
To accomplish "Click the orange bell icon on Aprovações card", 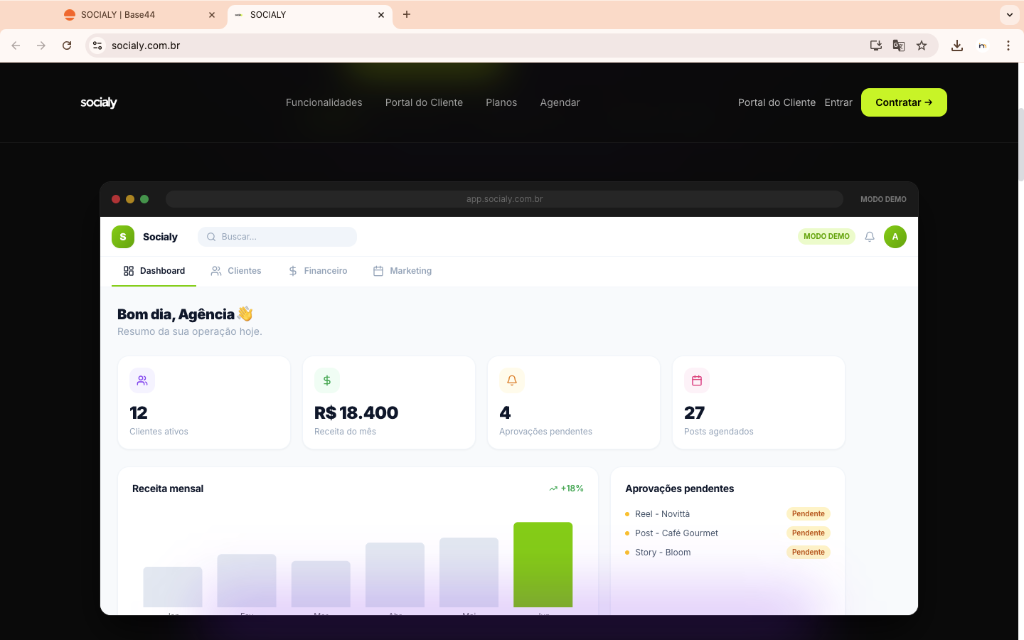I will pos(512,380).
